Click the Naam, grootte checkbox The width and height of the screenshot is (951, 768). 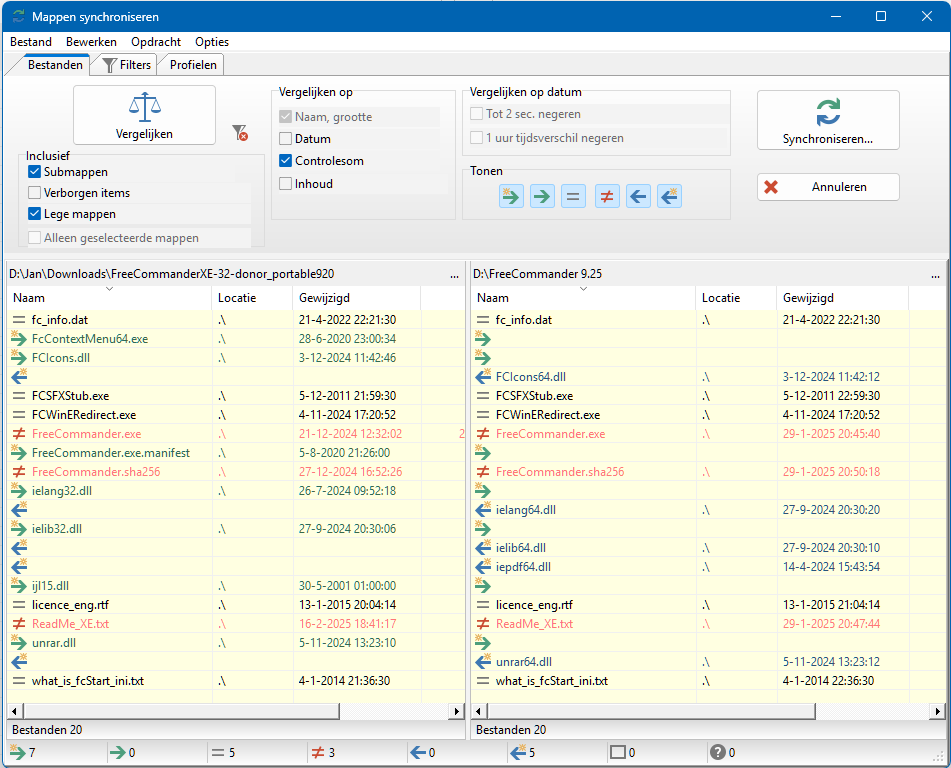[x=286, y=117]
